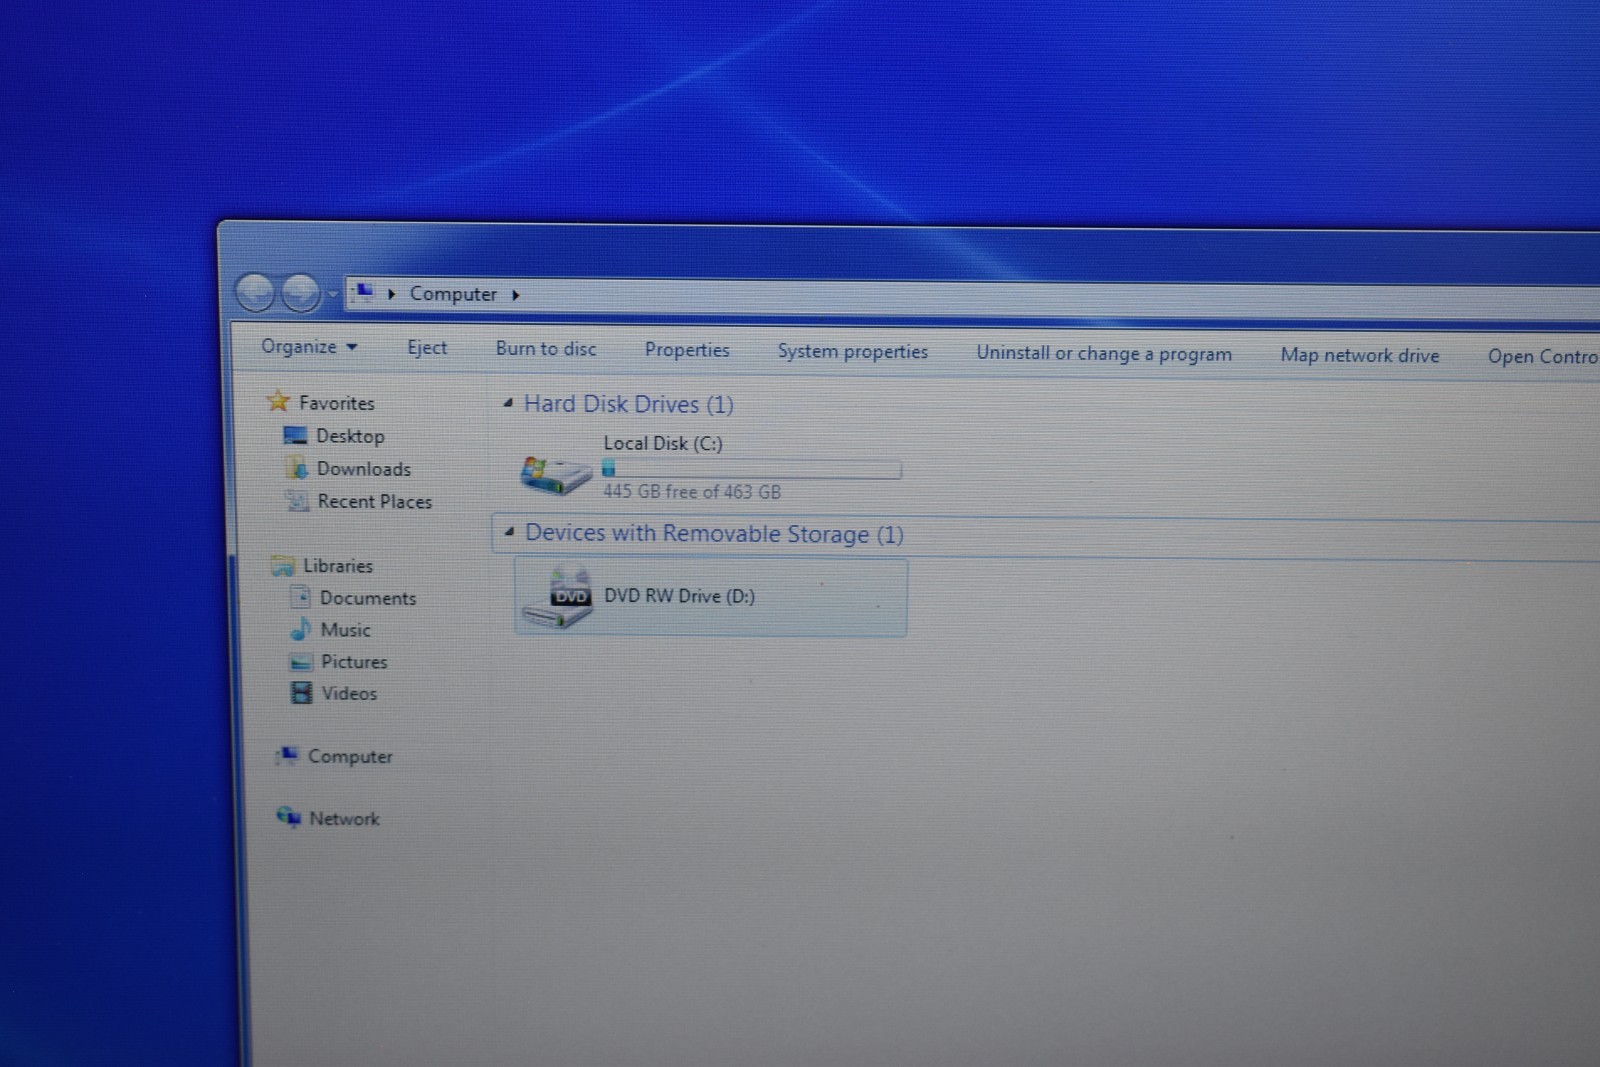This screenshot has height=1067, width=1600.
Task: Click the Computer icon in navigation pane
Action: (288, 755)
